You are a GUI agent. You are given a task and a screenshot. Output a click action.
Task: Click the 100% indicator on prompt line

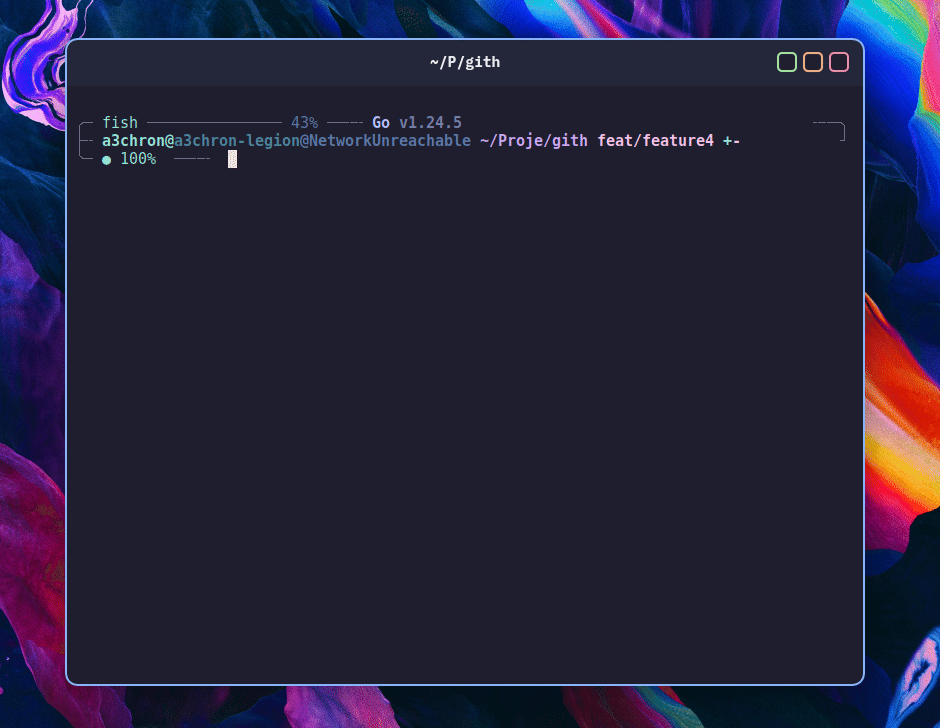click(x=138, y=159)
